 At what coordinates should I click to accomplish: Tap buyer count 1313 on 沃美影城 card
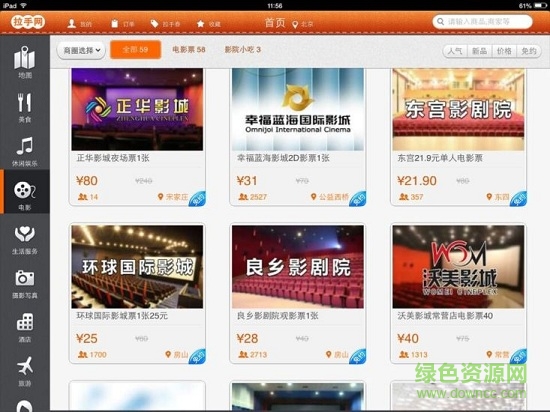pyautogui.click(x=413, y=354)
